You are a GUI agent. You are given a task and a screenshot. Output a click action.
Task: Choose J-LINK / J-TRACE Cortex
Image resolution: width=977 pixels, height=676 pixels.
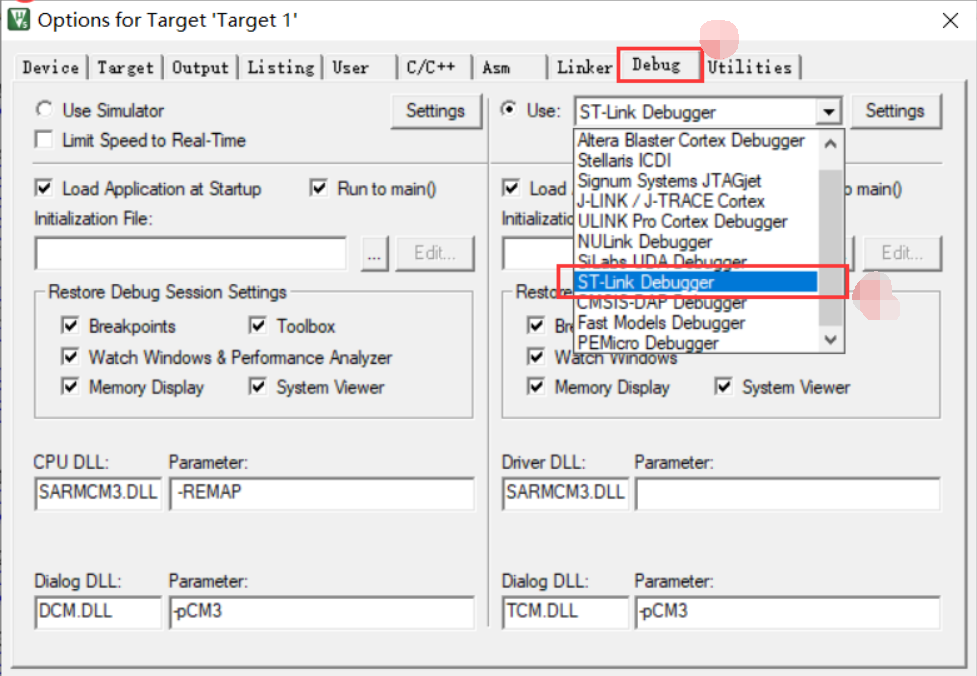(x=670, y=201)
